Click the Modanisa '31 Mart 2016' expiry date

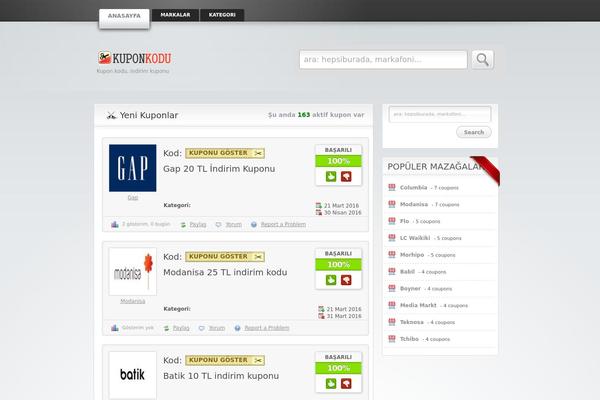click(x=344, y=316)
